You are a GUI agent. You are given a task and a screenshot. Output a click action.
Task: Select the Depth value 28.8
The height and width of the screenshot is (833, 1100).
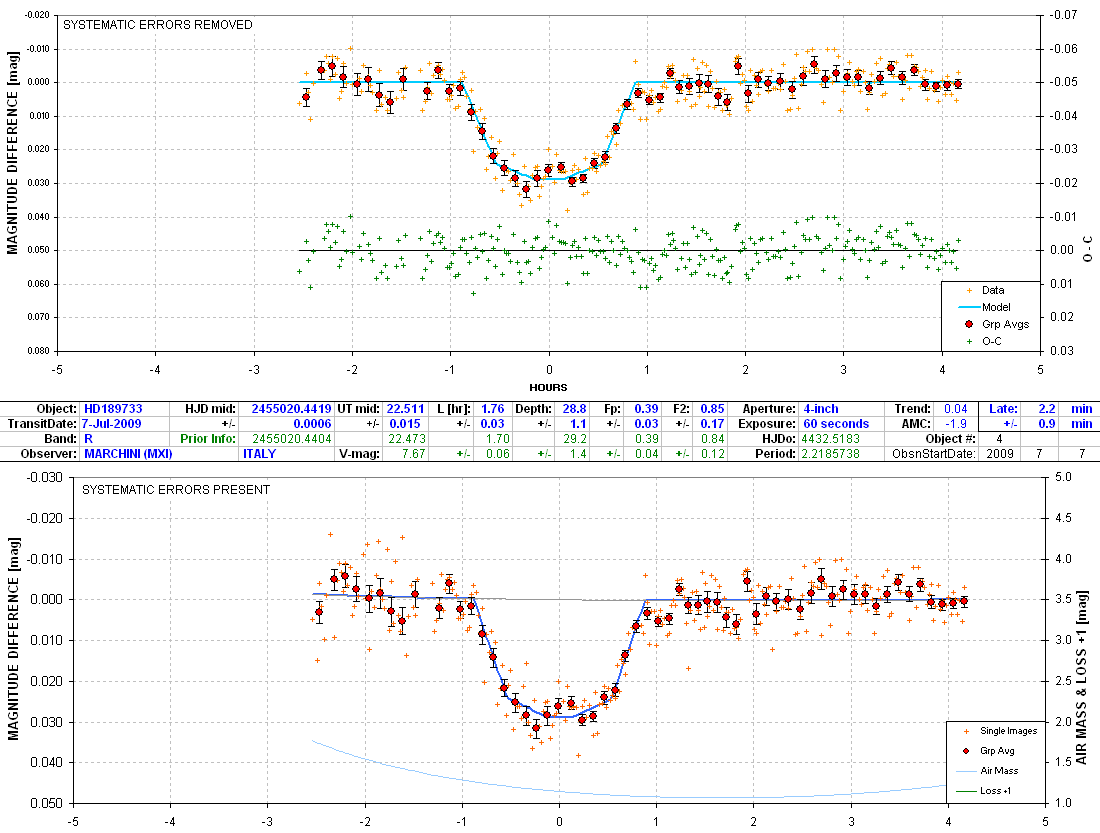click(574, 408)
